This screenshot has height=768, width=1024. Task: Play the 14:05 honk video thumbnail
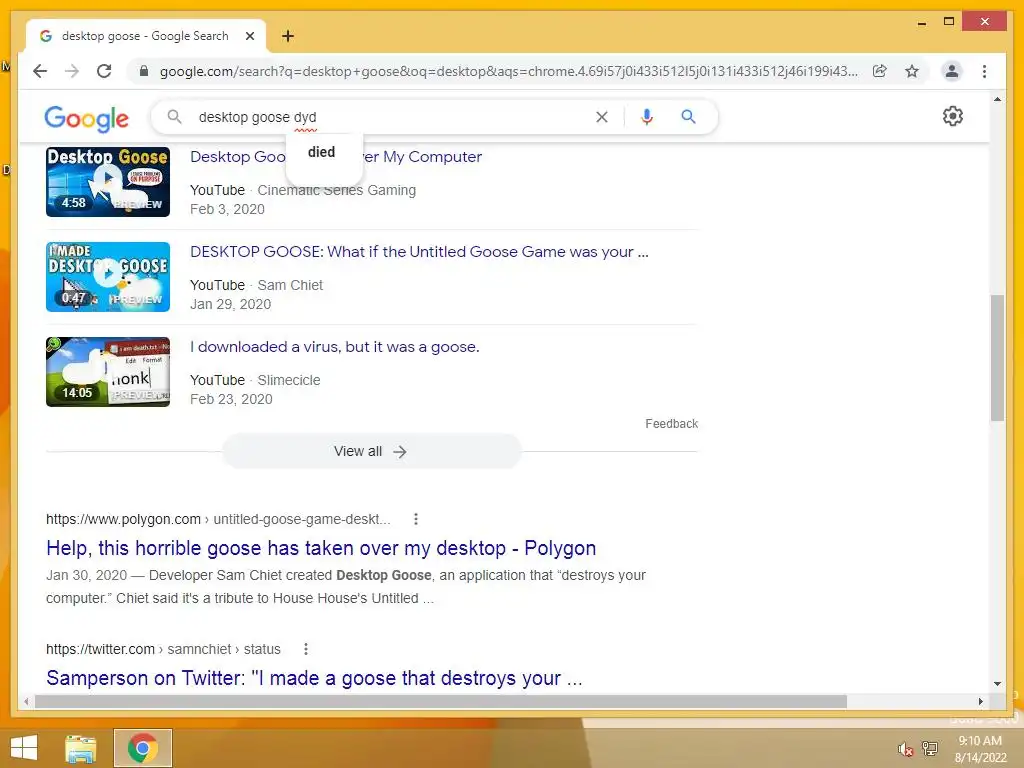[x=108, y=372]
